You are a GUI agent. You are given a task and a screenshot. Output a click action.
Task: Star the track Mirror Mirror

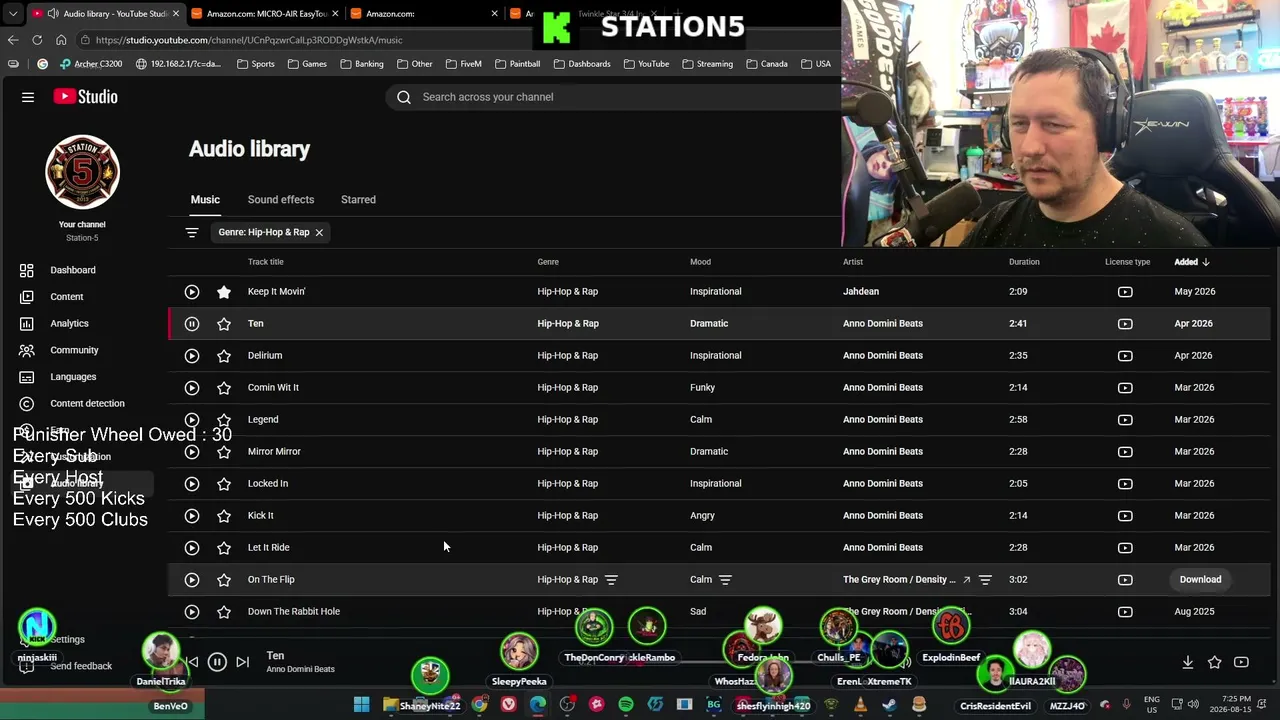pyautogui.click(x=224, y=452)
